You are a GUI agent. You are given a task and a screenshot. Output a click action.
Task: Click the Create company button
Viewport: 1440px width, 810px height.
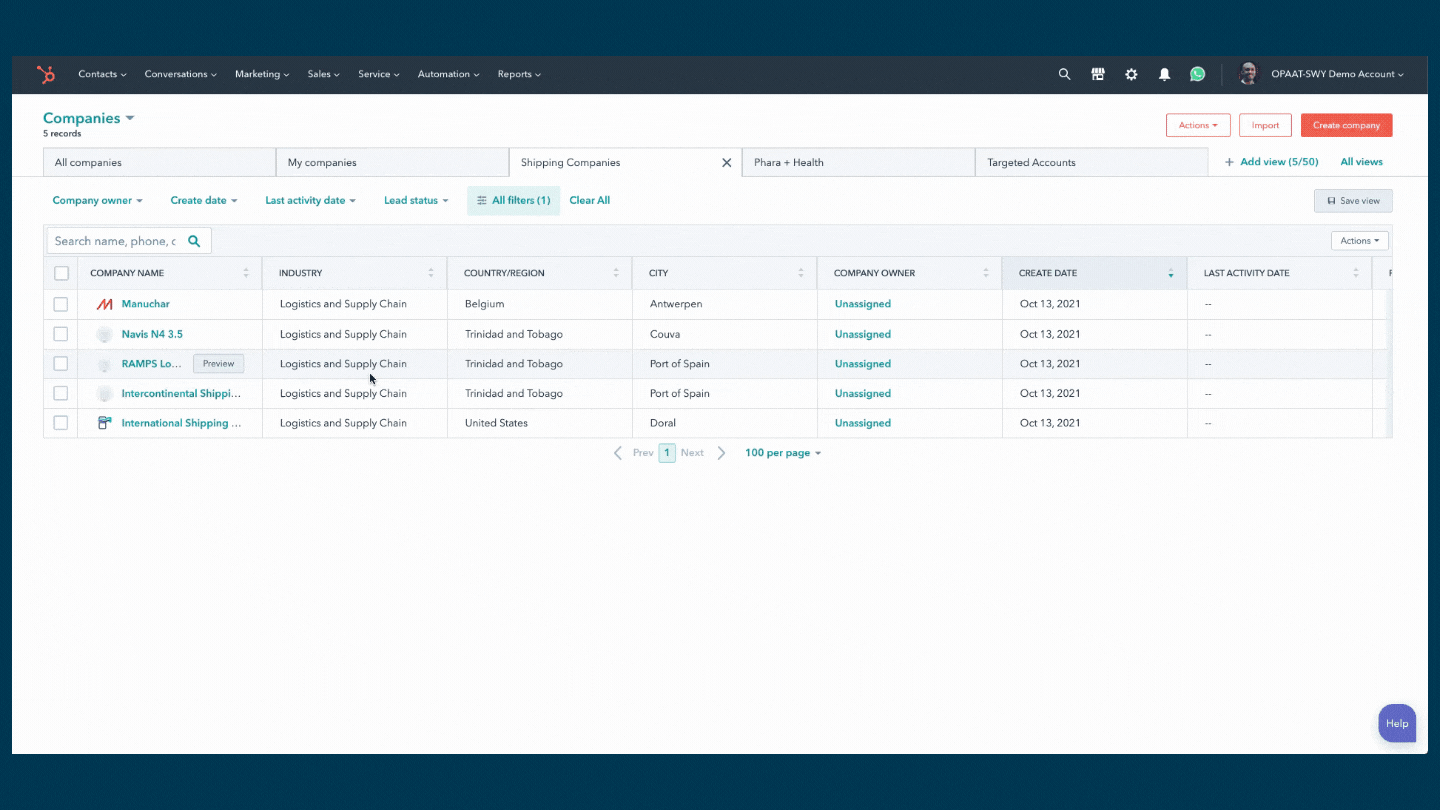[1346, 125]
